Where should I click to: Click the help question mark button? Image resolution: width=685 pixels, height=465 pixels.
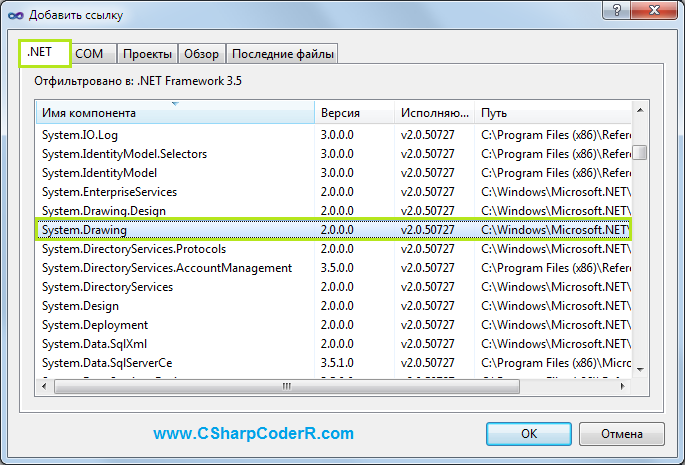click(616, 10)
